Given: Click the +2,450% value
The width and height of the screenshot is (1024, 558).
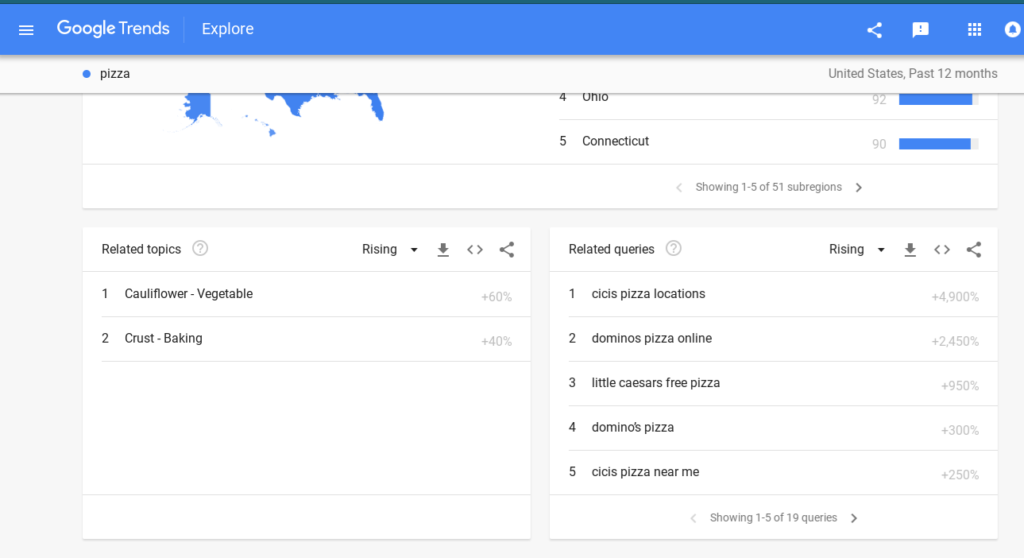Looking at the screenshot, I should click(955, 342).
